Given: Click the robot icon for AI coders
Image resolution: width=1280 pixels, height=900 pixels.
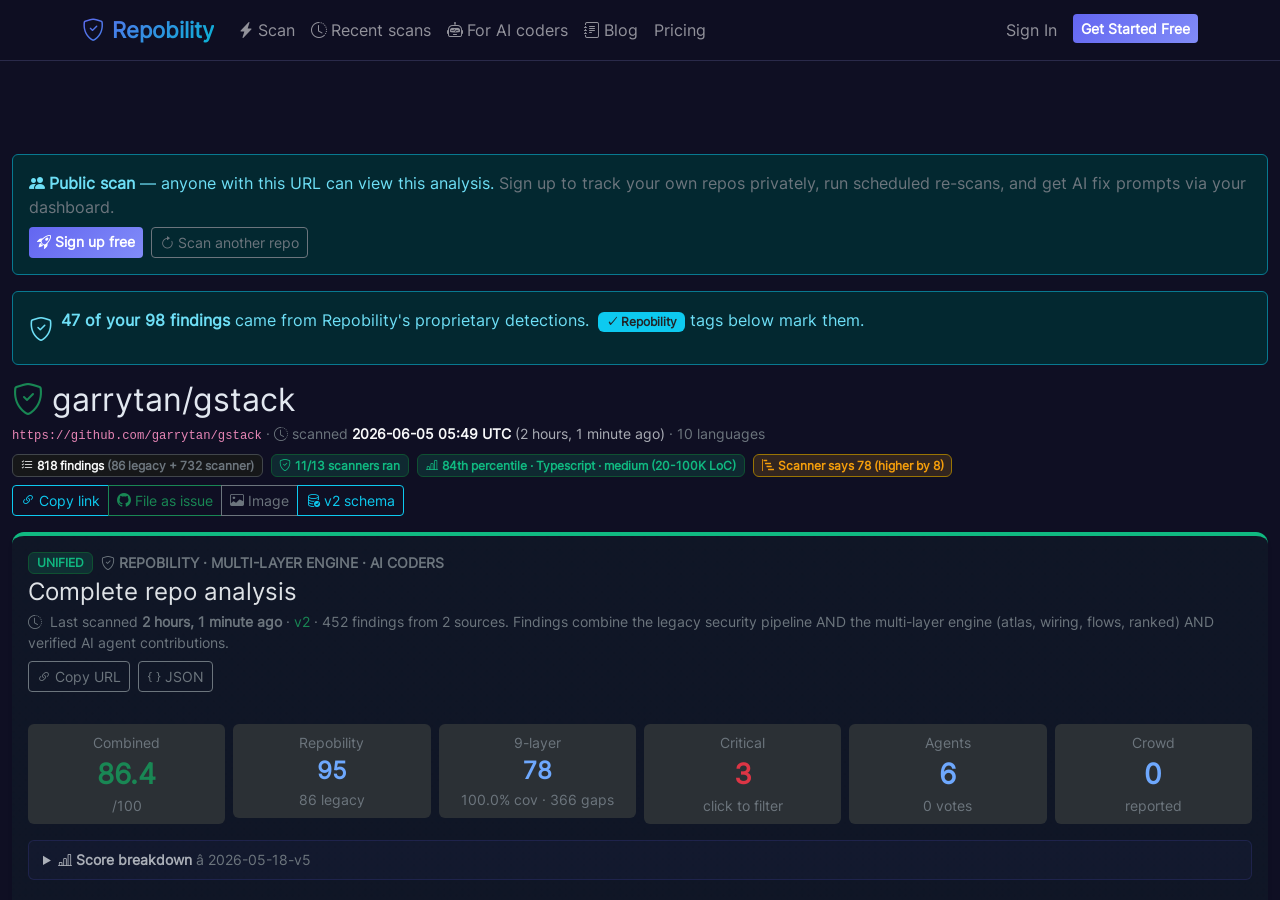Looking at the screenshot, I should point(455,30).
